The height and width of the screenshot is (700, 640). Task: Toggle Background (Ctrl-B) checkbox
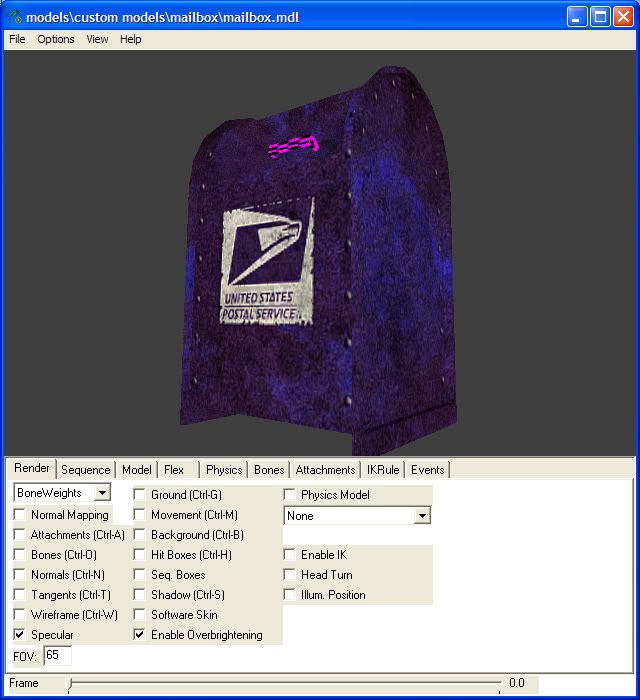tap(139, 535)
